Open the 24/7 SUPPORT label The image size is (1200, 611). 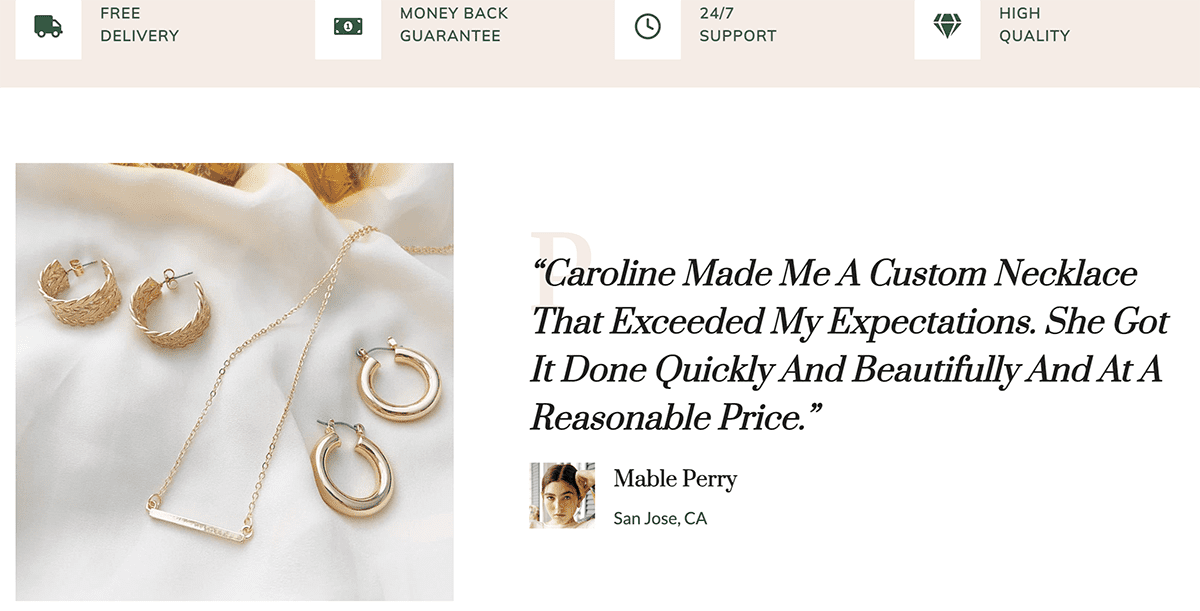pos(738,25)
